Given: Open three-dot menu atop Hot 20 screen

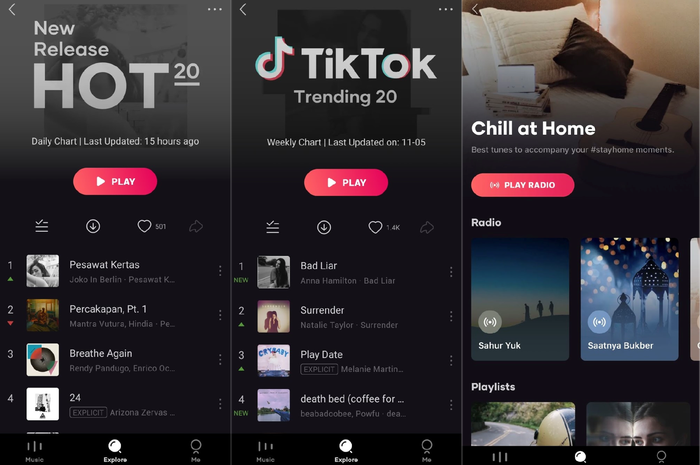Looking at the screenshot, I should (215, 9).
